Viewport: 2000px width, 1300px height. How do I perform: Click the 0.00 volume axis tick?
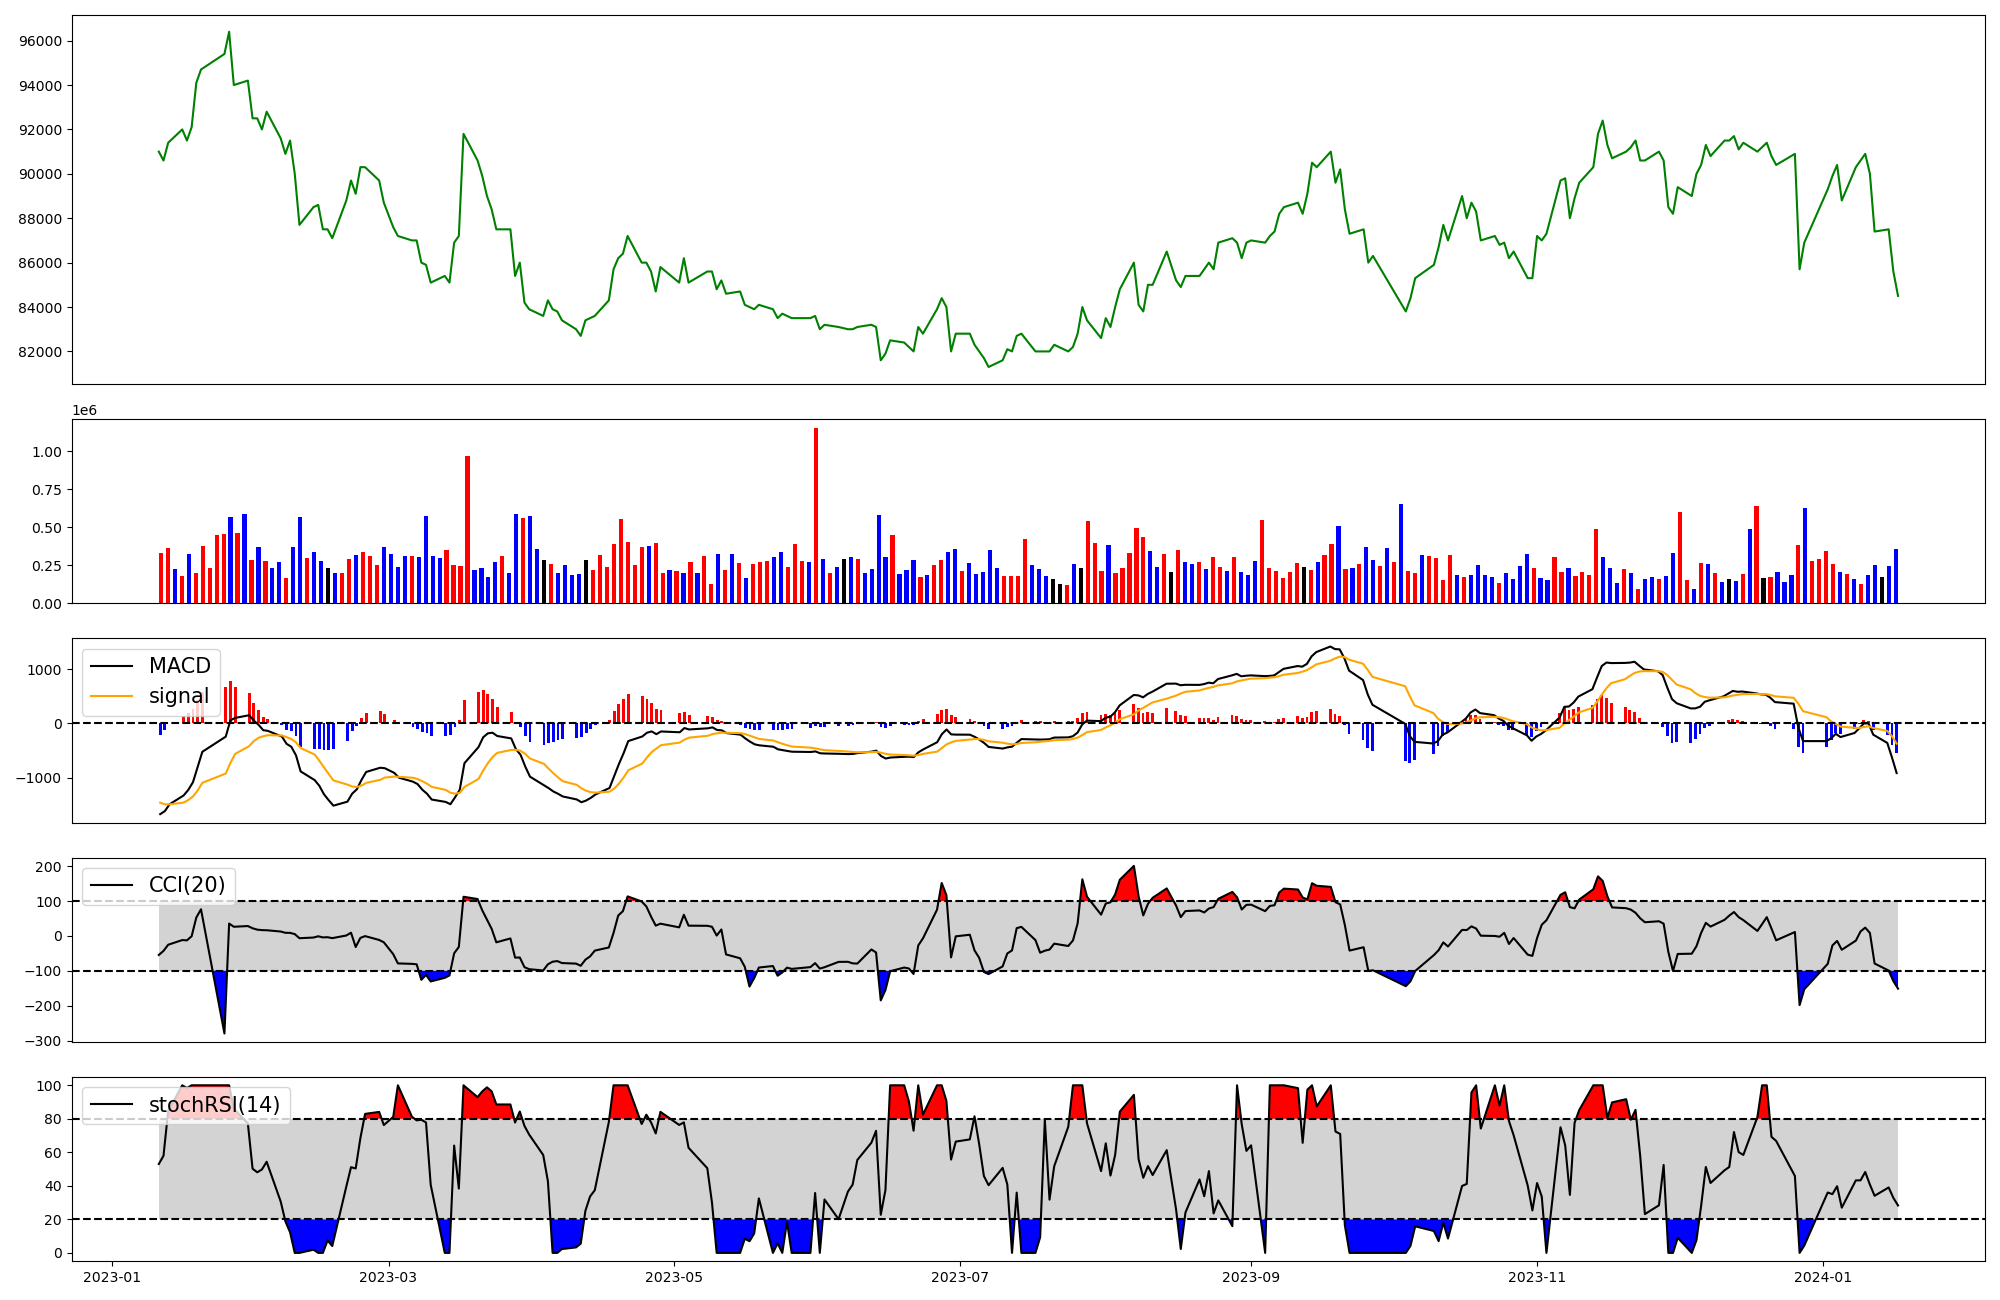coord(47,604)
